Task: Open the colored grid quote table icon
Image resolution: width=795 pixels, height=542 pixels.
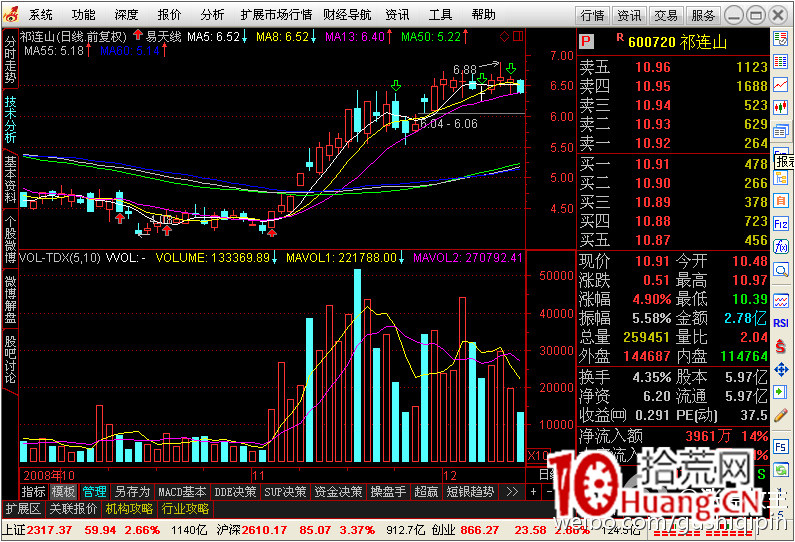Action: coord(781,61)
